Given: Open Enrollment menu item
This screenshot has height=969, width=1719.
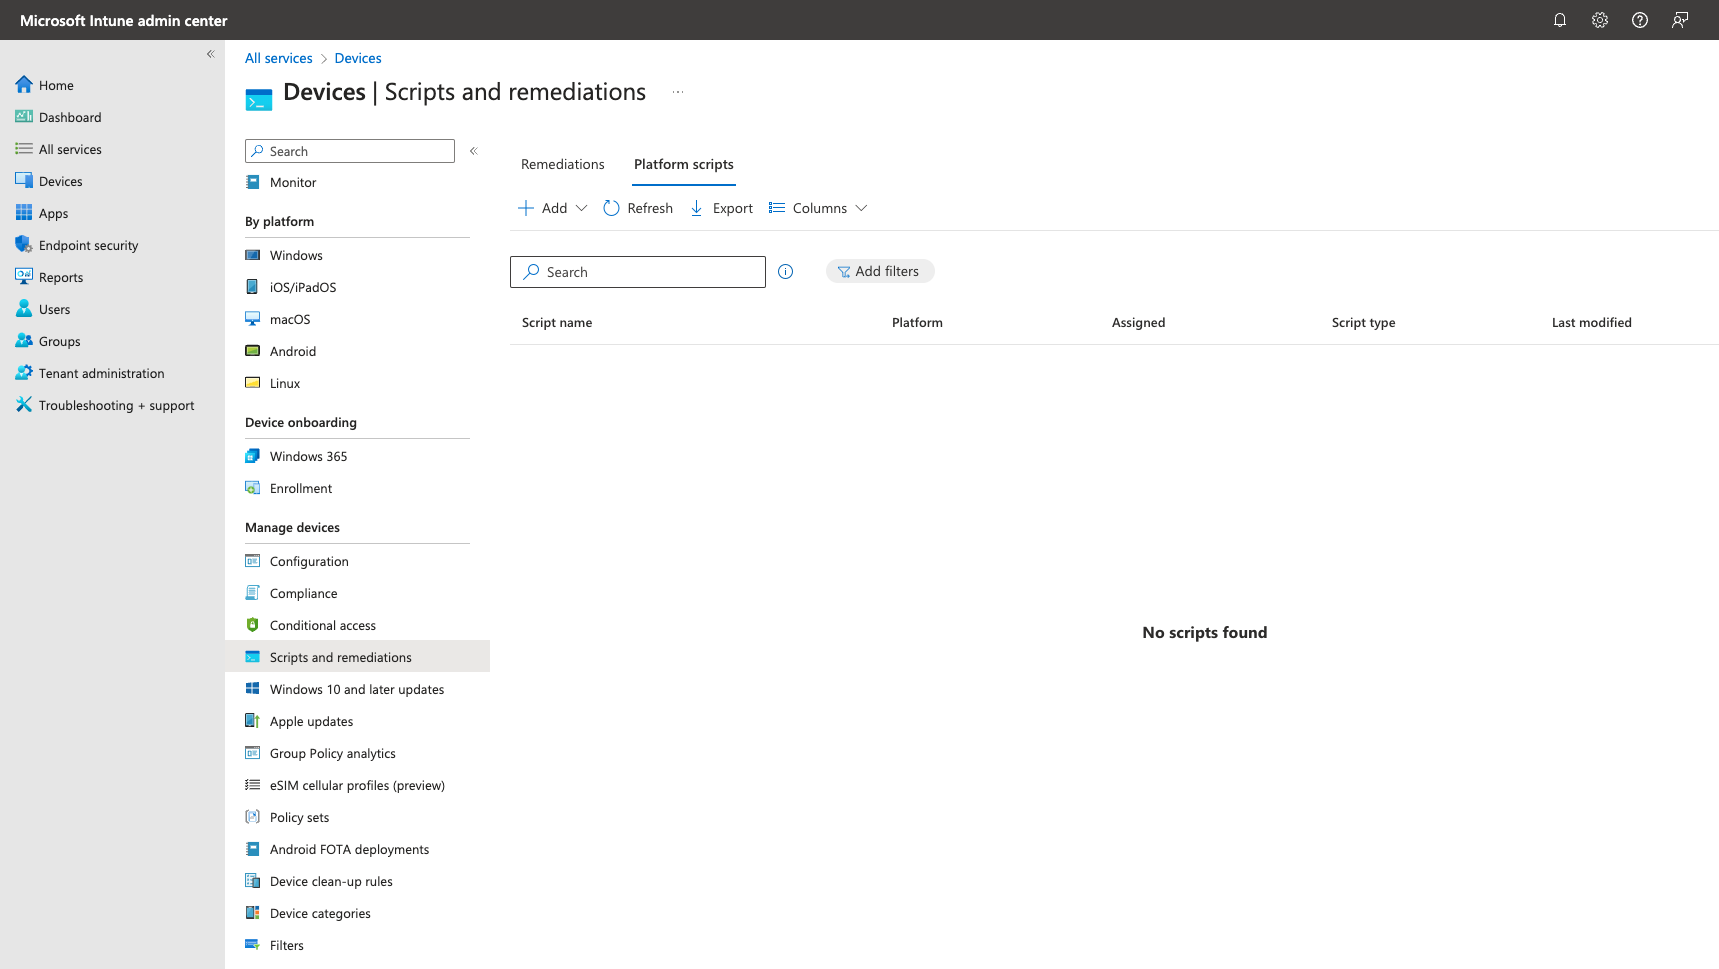Looking at the screenshot, I should [x=301, y=488].
